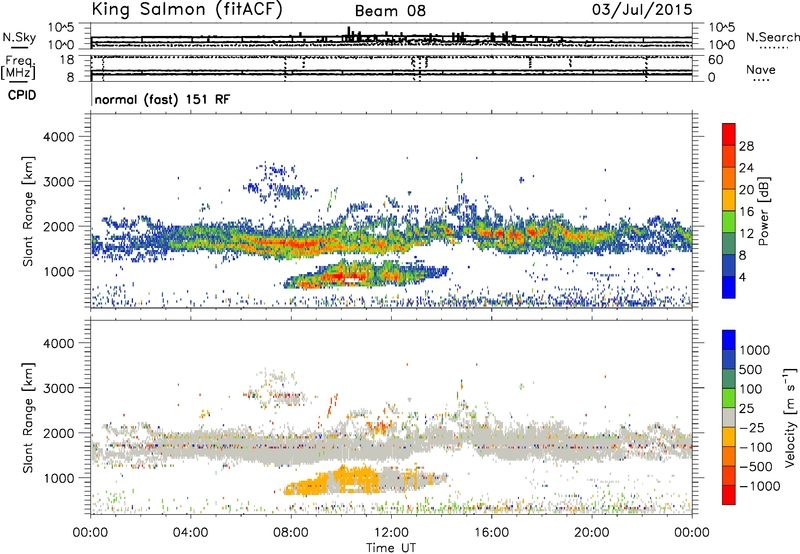Click the 'N.Search' legend label
This screenshot has height=554, width=800.
[x=772, y=37]
